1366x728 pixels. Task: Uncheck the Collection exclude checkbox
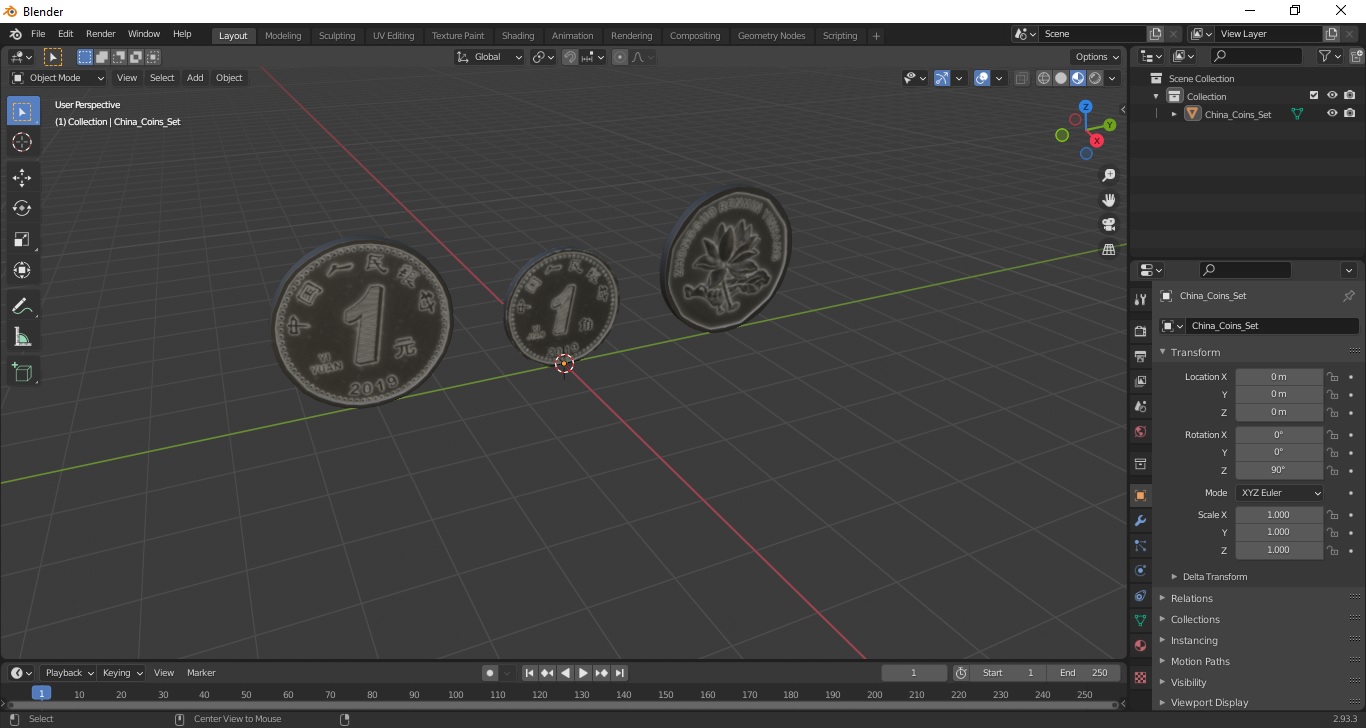[1314, 96]
